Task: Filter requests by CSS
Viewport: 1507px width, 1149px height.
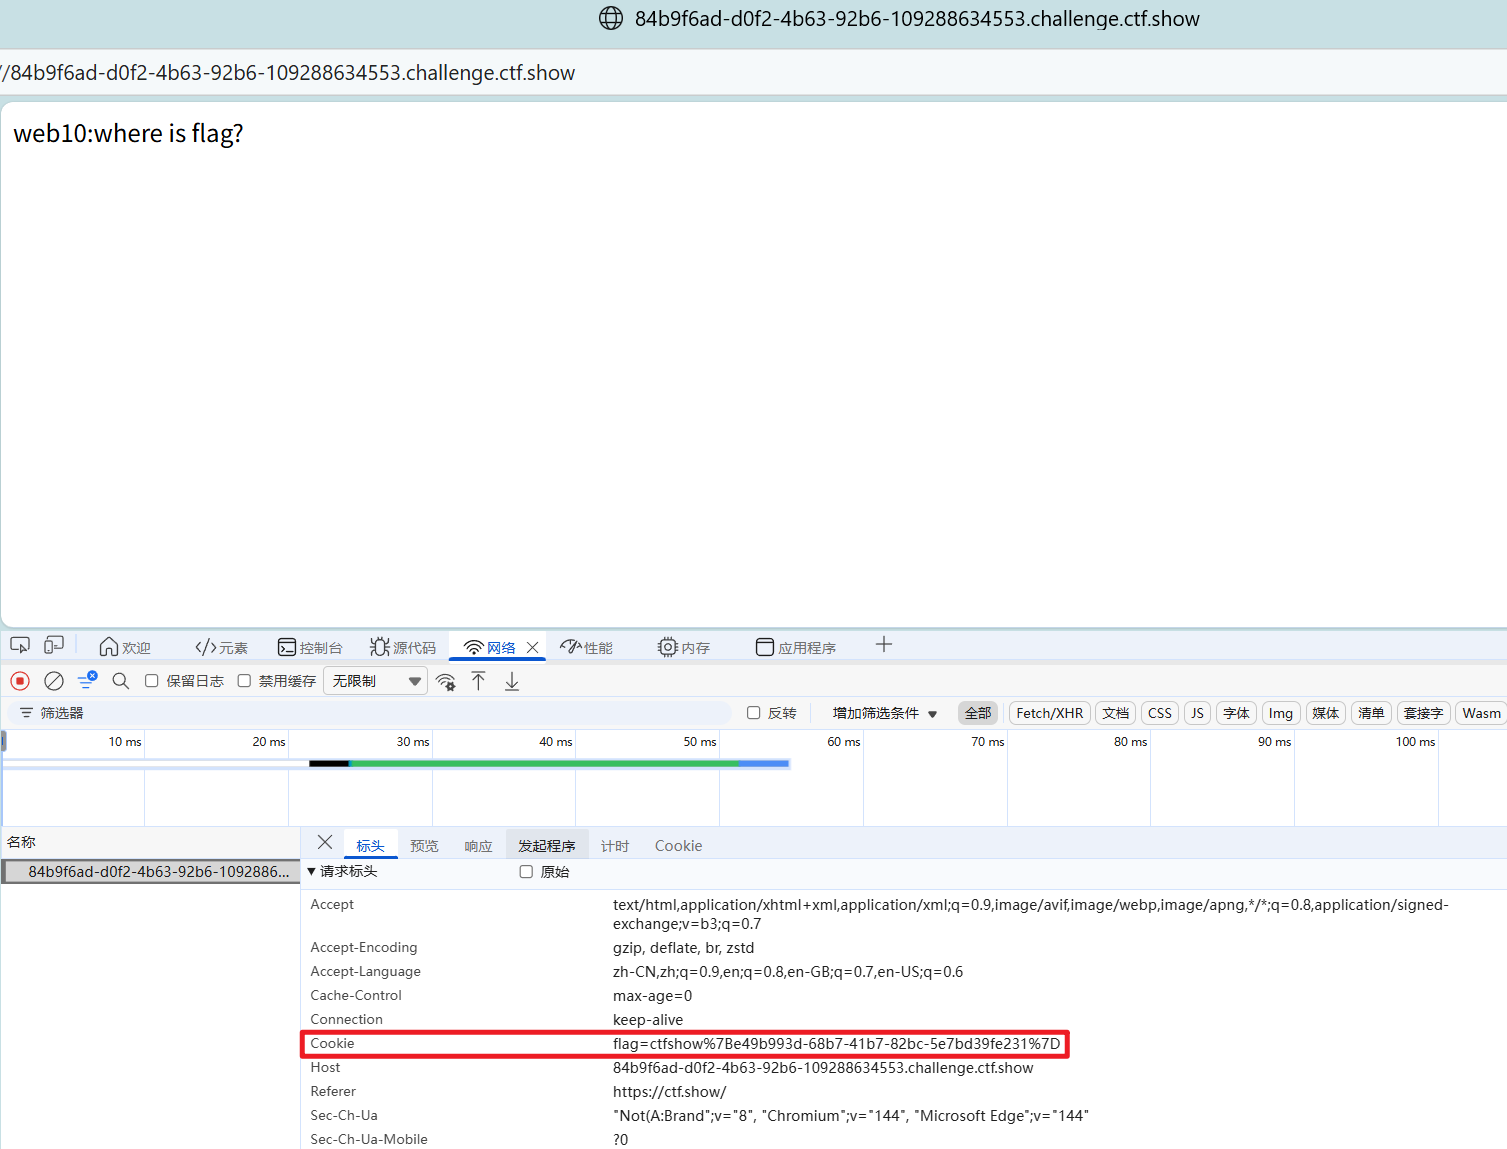Action: point(1160,713)
